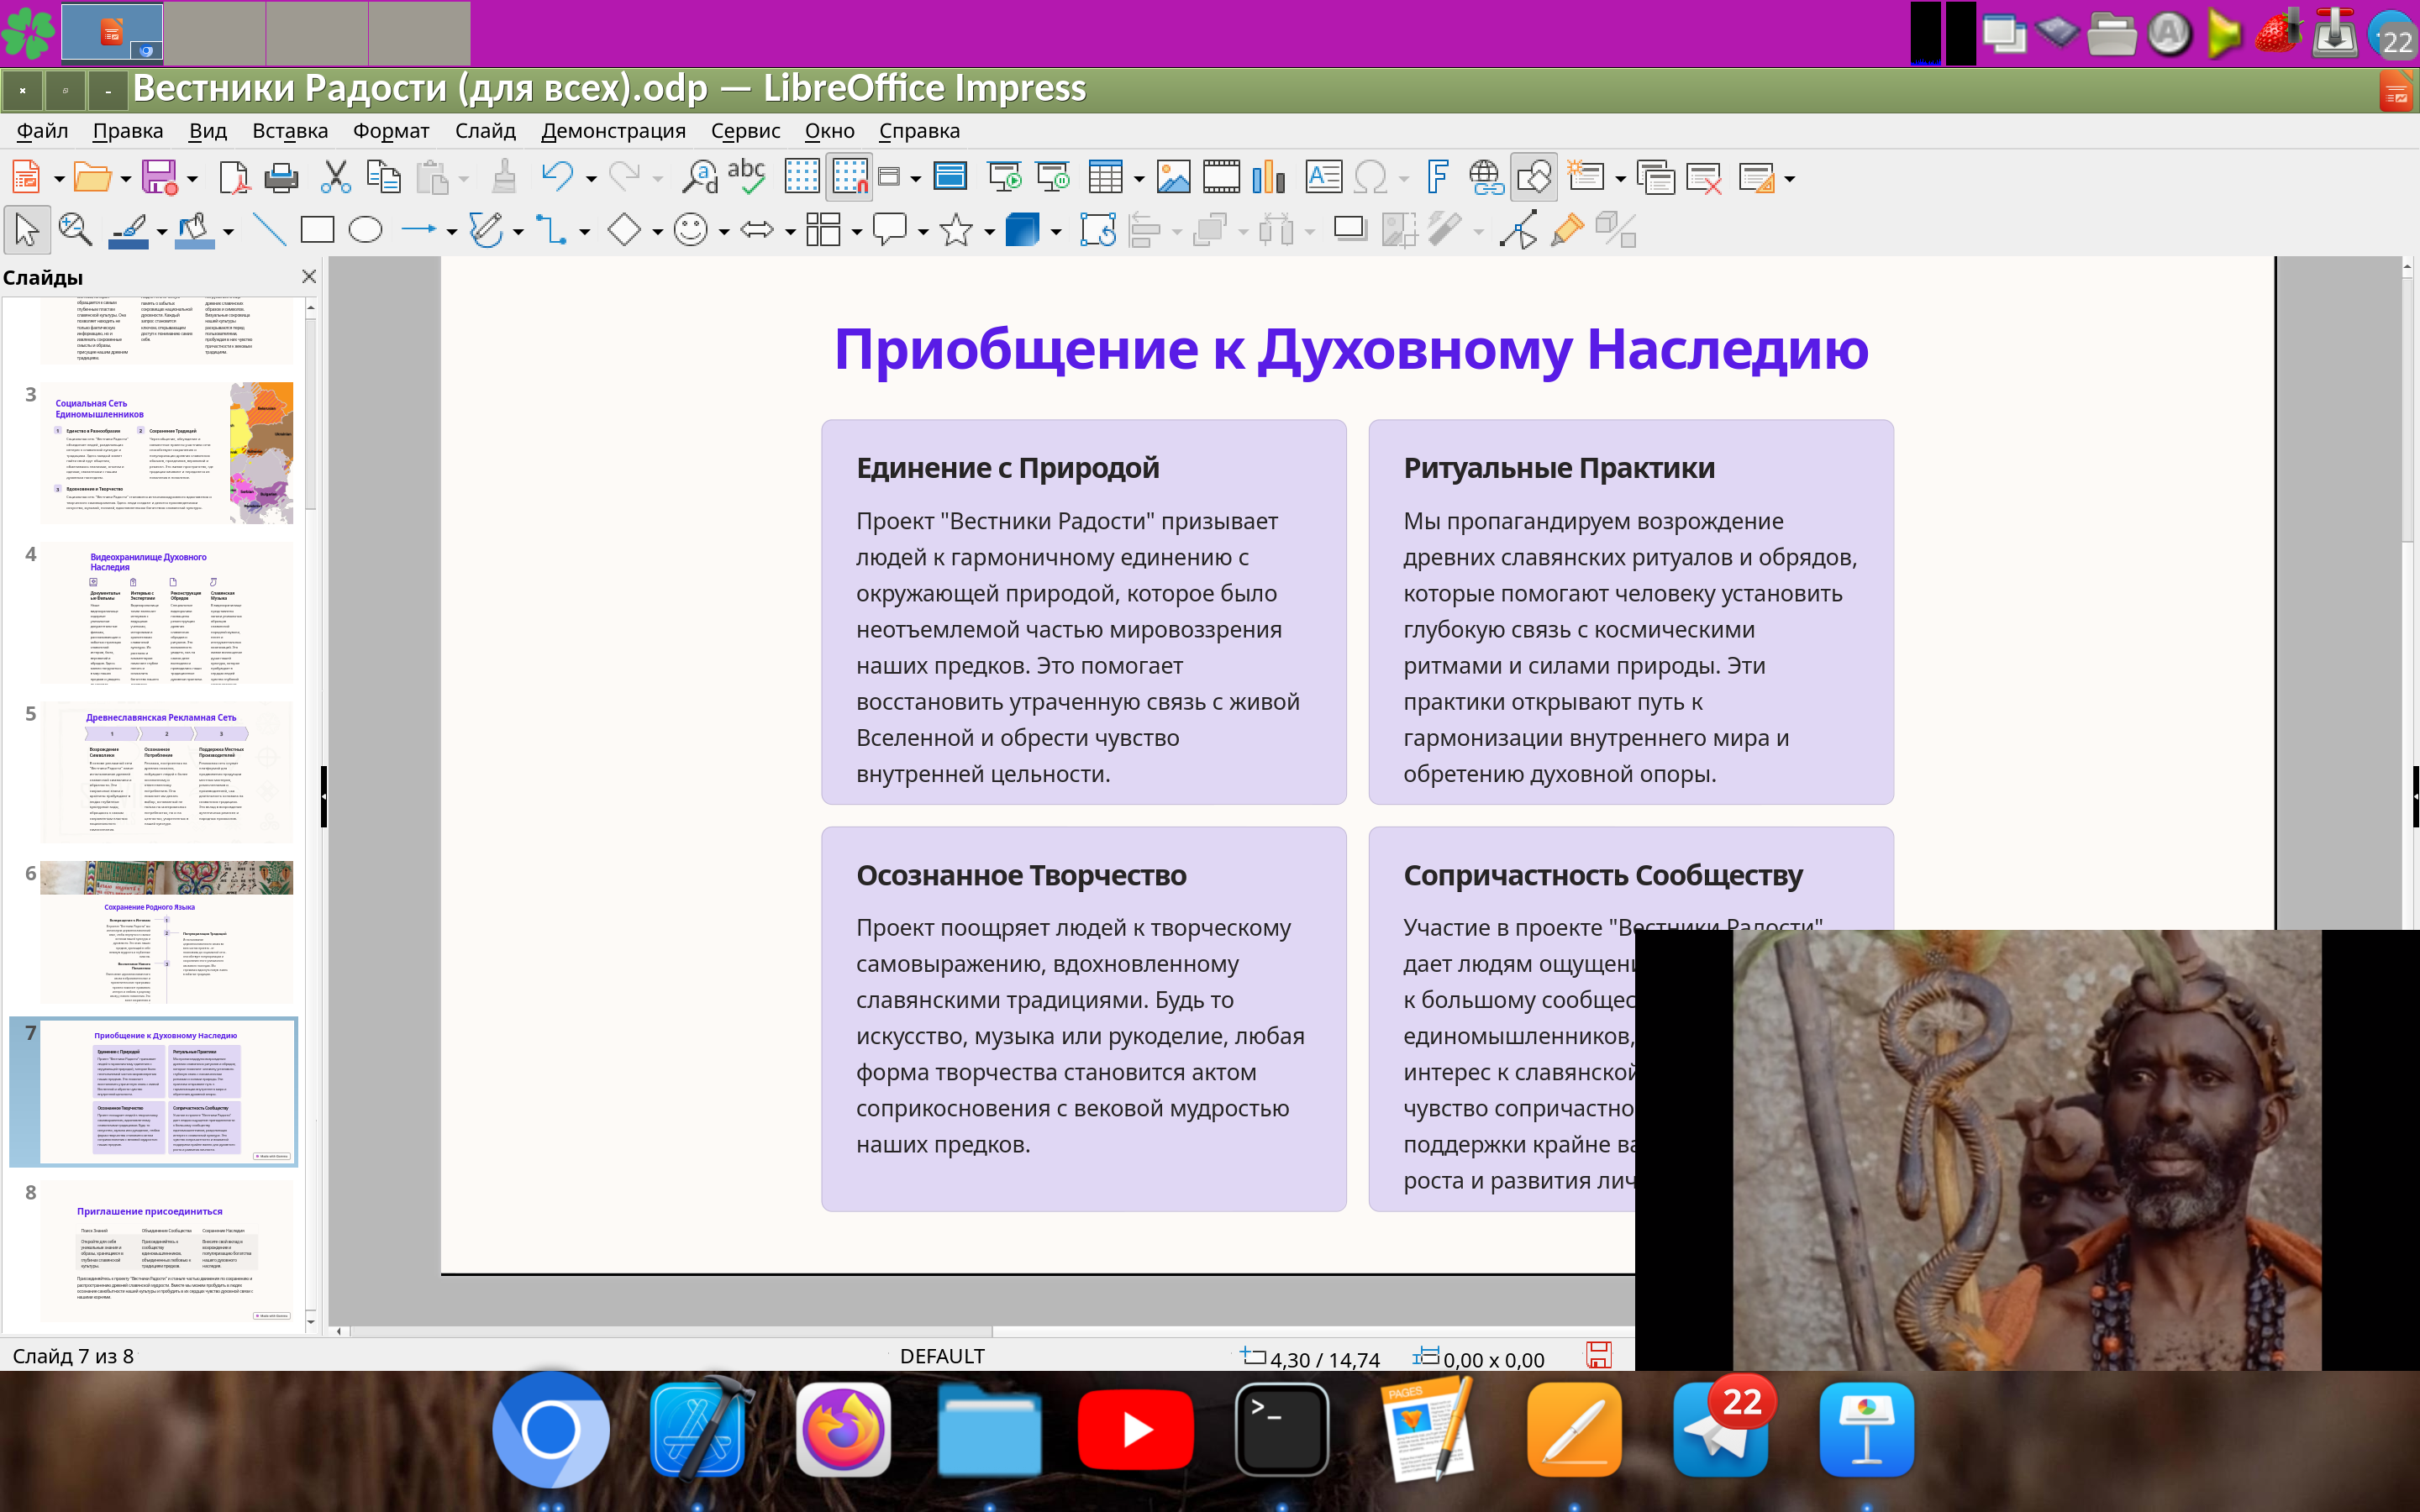Expand the Save options dropdown arrow
This screenshot has height=1512, width=2420.
pyautogui.click(x=192, y=180)
